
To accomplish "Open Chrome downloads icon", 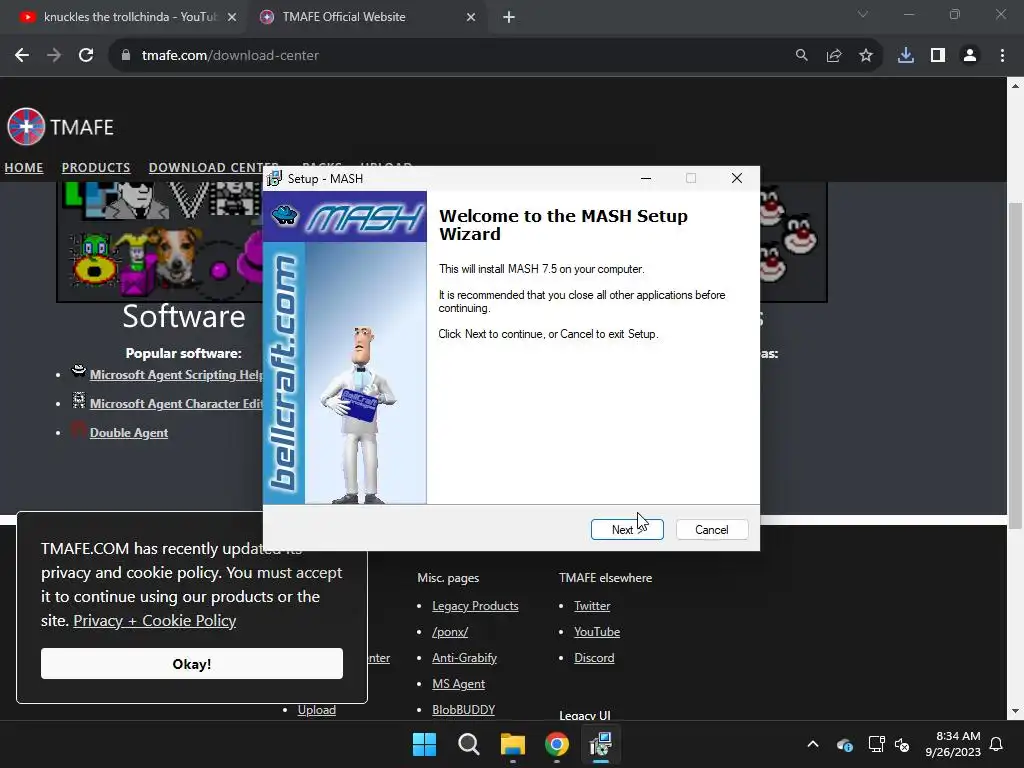I will point(906,56).
